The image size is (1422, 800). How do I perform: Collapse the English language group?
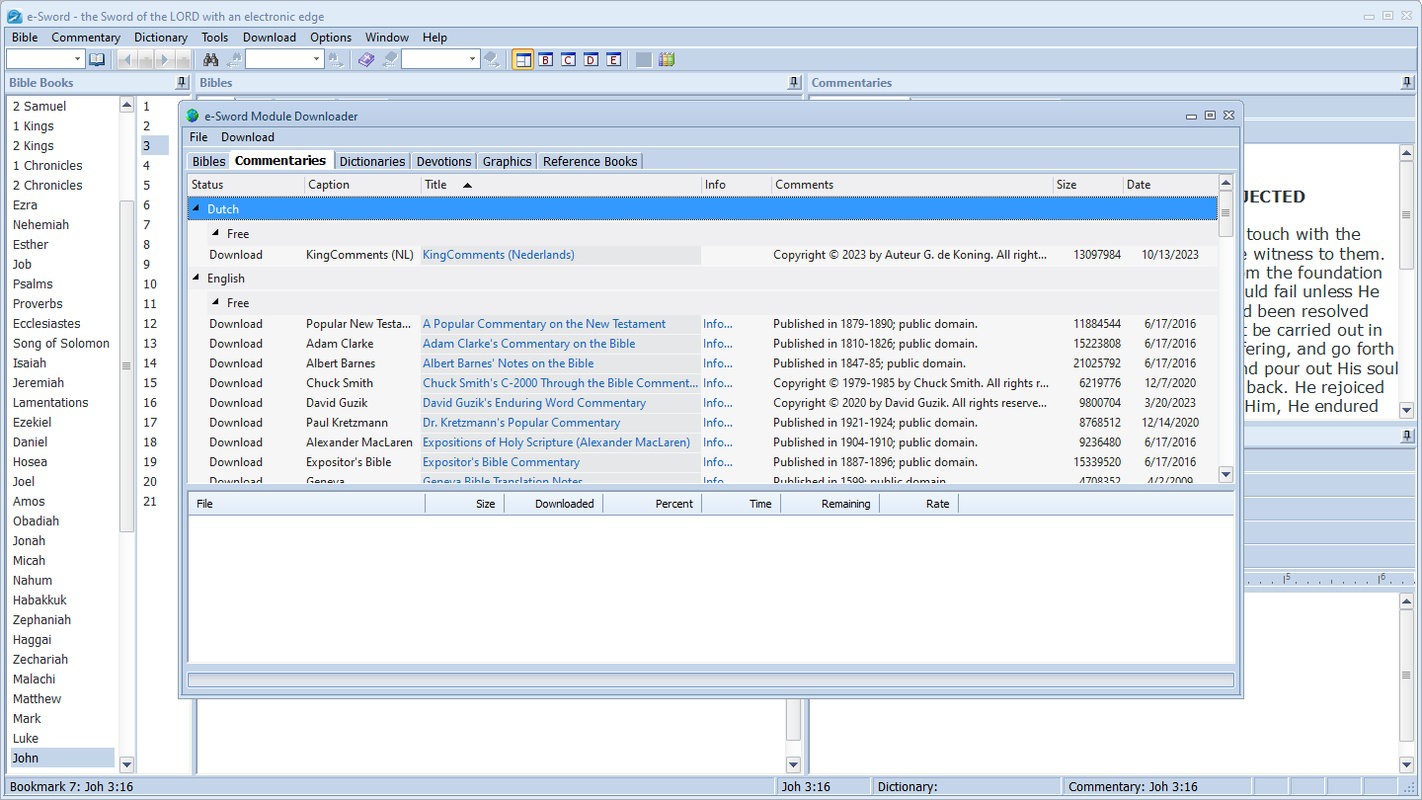pos(196,278)
